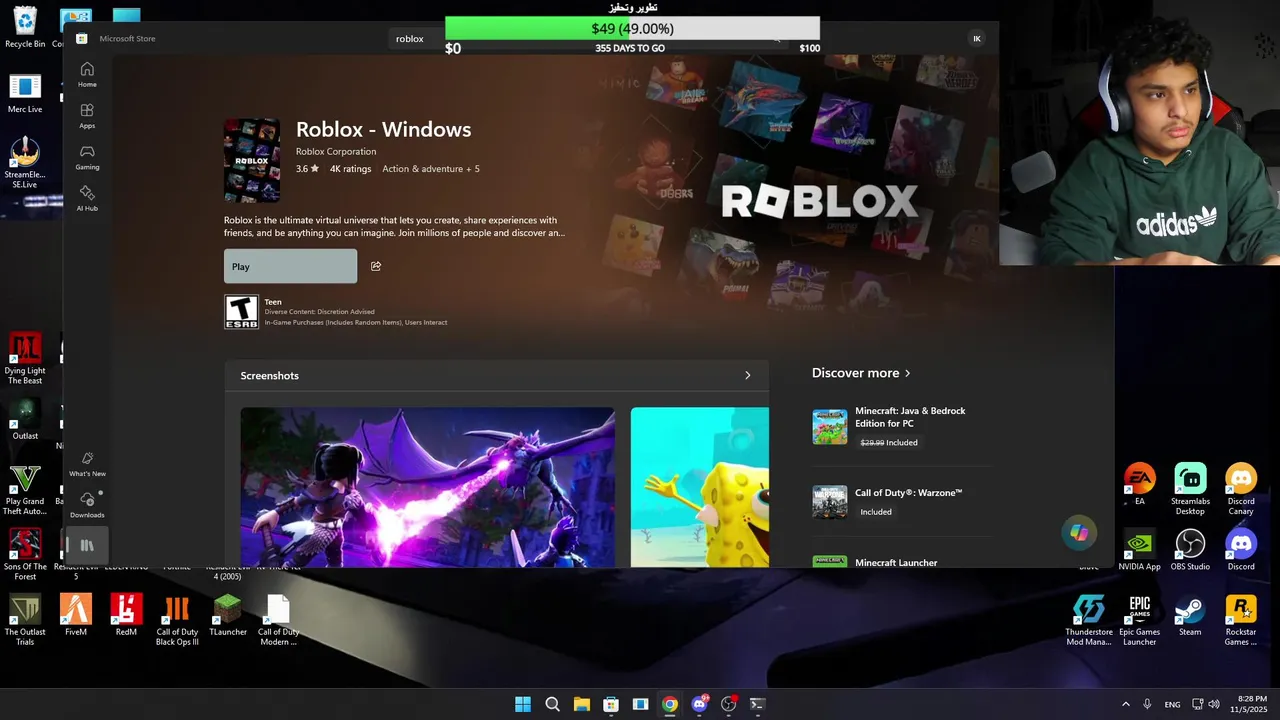Open the 4K ratings link
The image size is (1280, 720).
point(350,169)
